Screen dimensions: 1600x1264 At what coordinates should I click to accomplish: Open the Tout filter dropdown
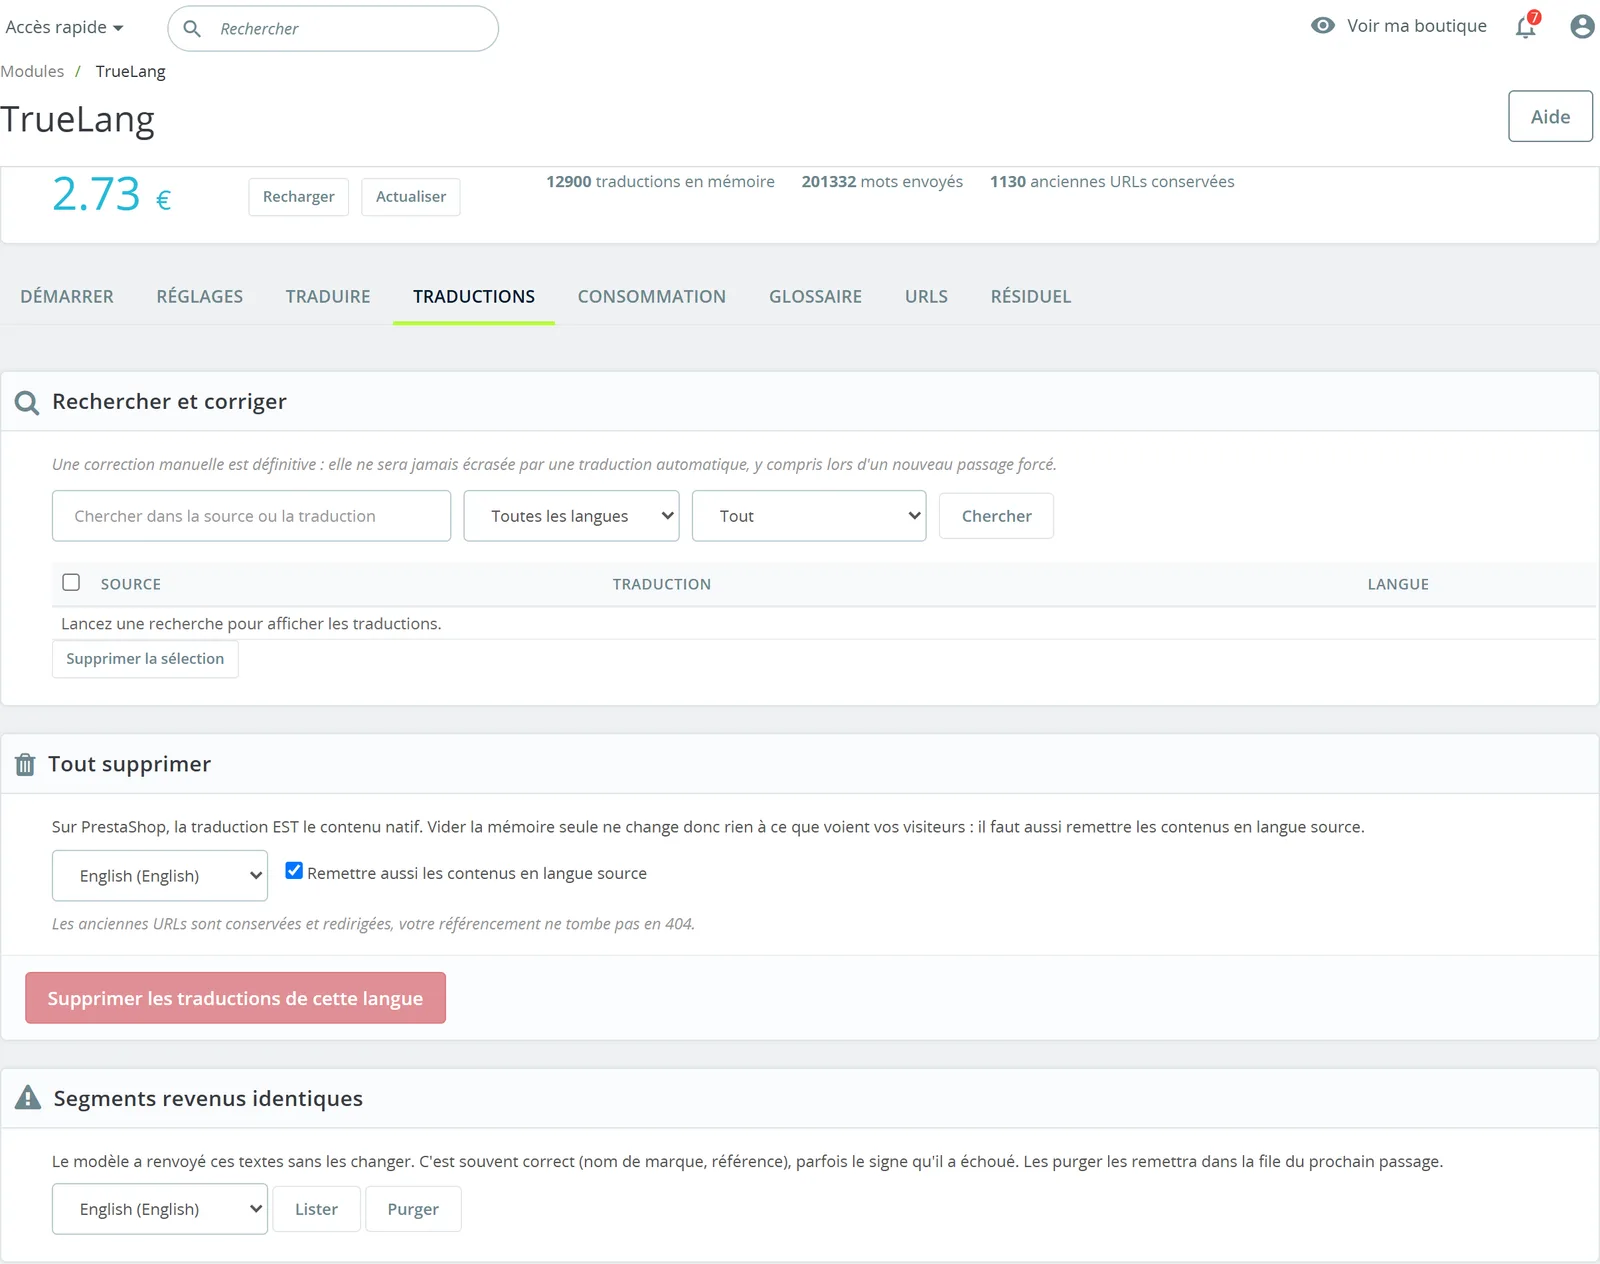[809, 516]
